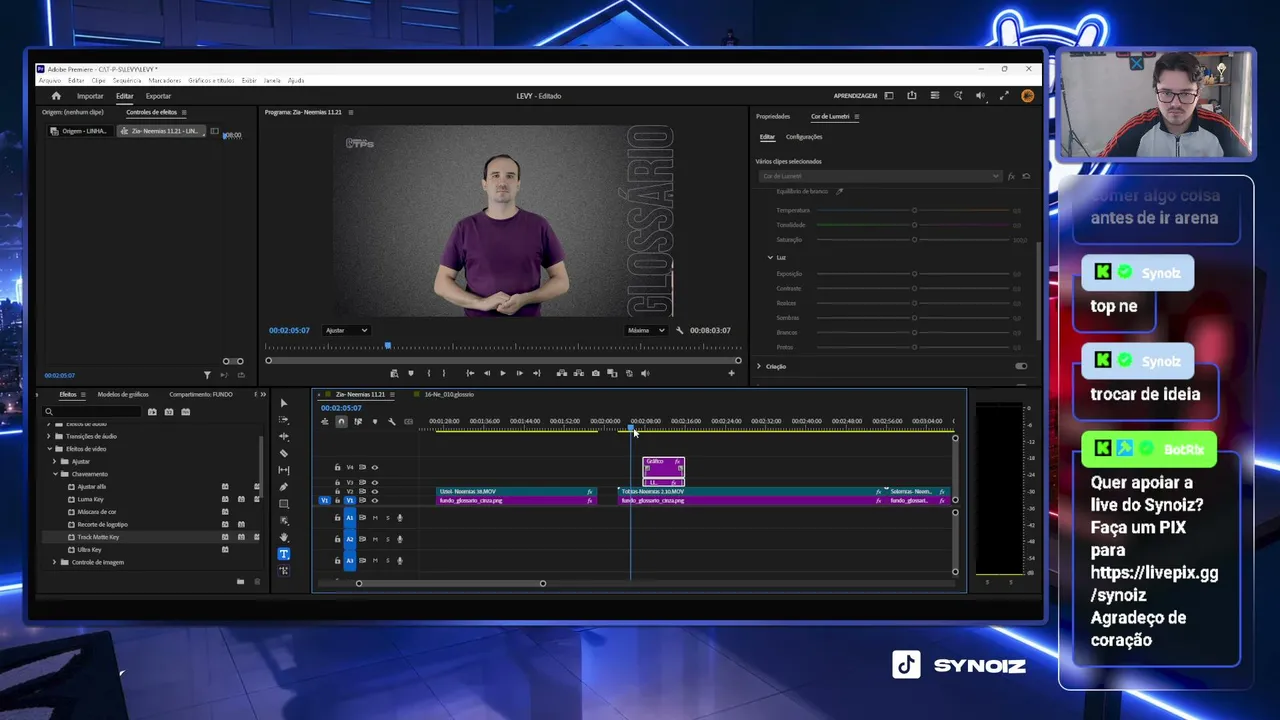The image size is (1280, 720).
Task: Select the Type tool
Action: (284, 554)
